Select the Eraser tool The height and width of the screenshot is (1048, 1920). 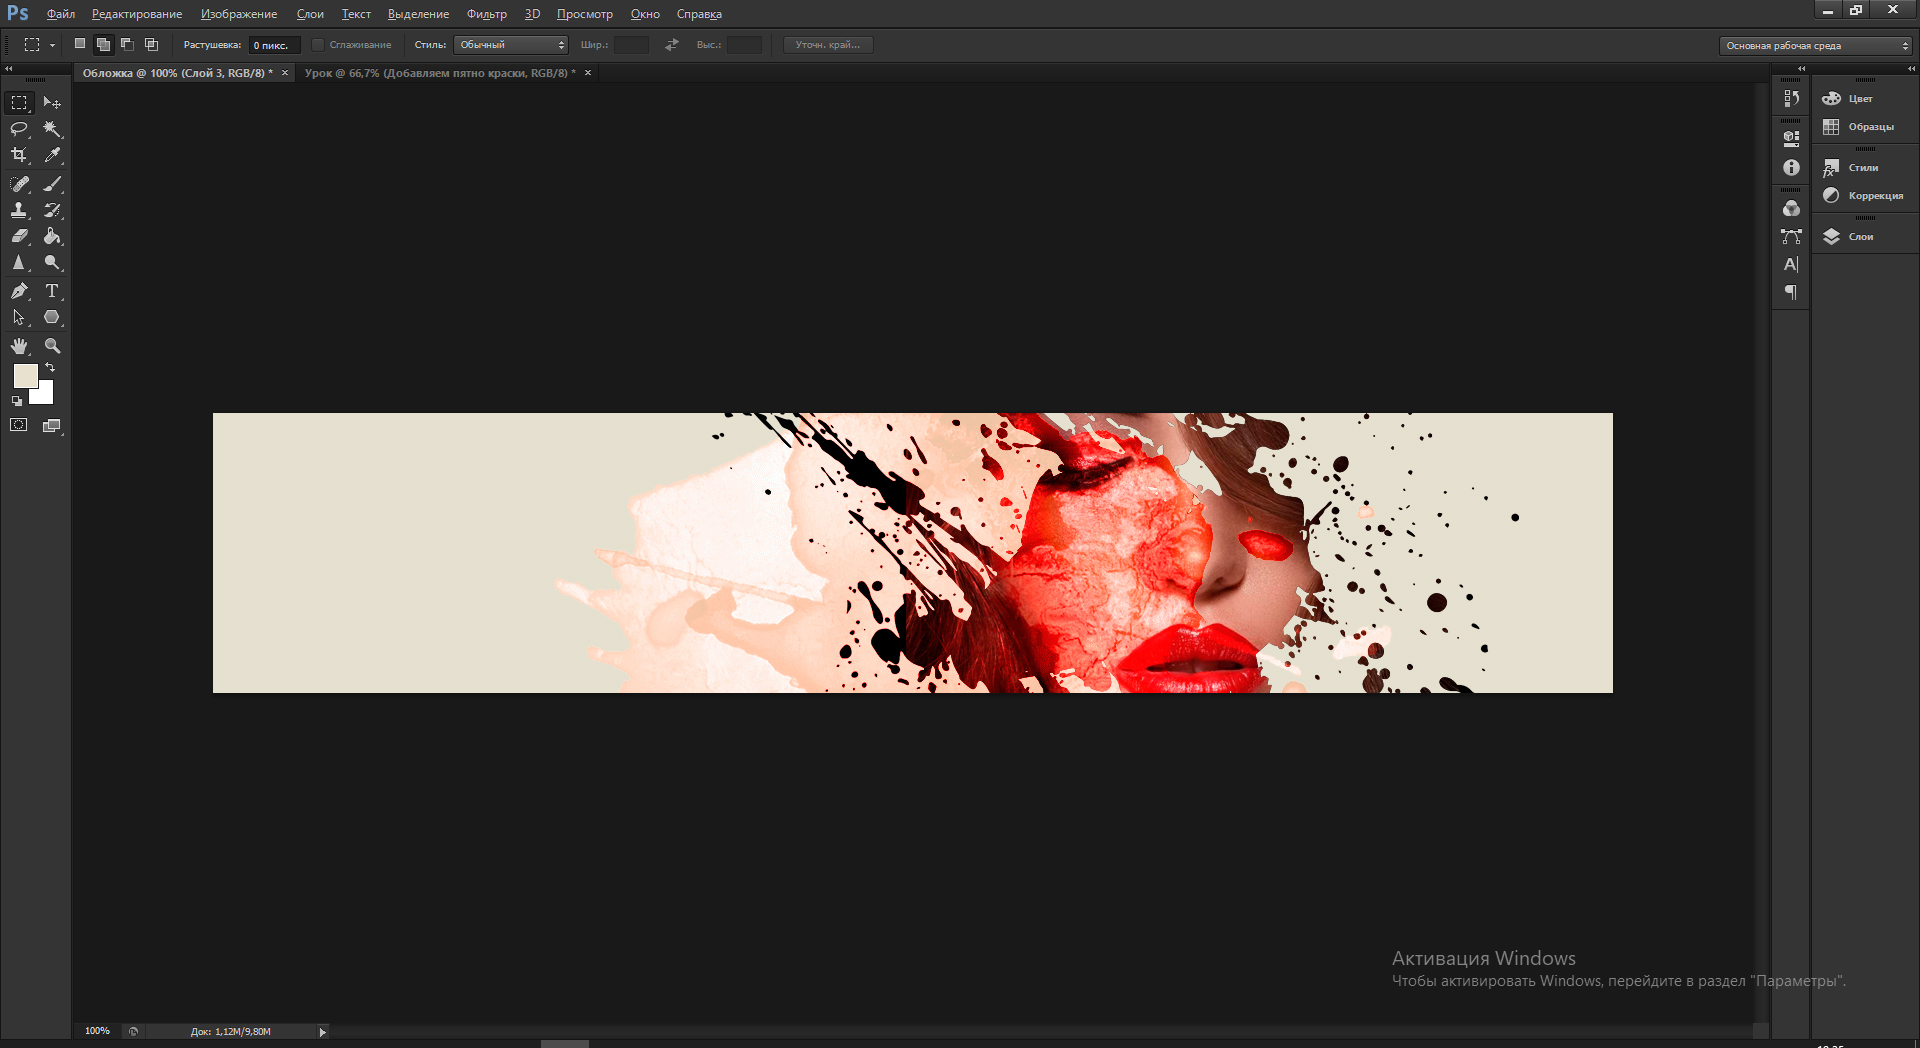coord(19,236)
